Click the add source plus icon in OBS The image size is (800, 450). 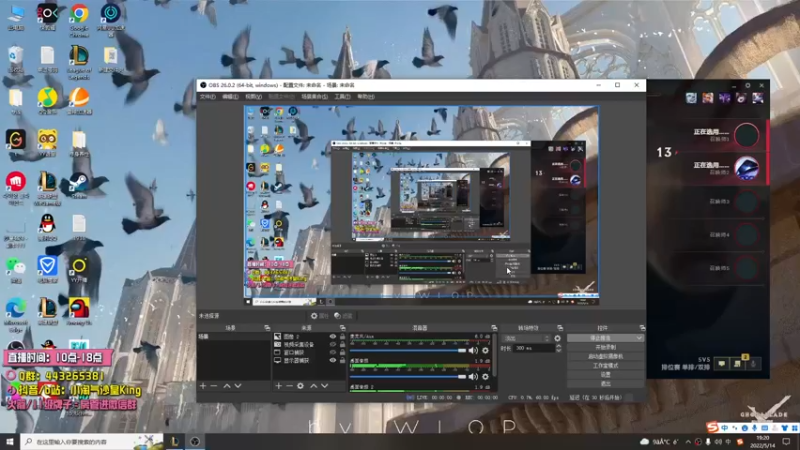279,386
